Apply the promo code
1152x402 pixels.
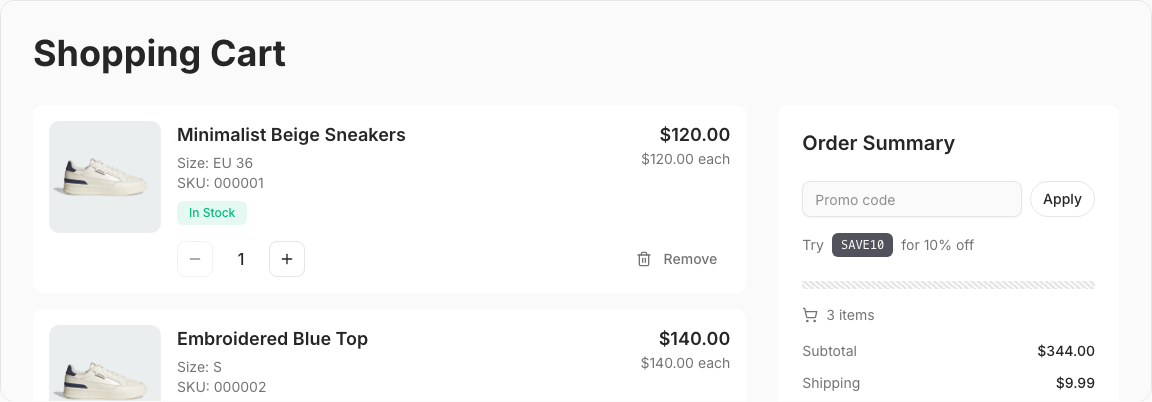pyautogui.click(x=1062, y=199)
